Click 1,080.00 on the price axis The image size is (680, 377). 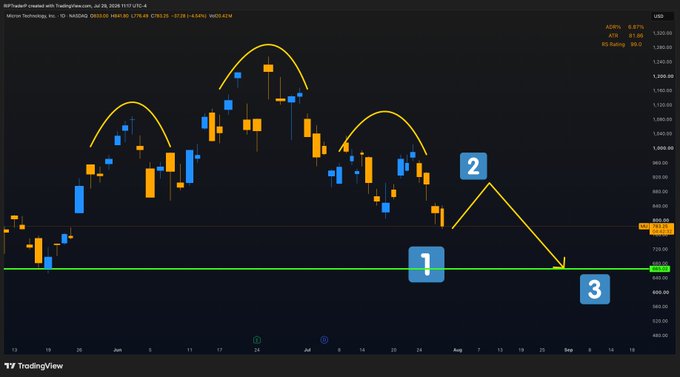click(662, 119)
